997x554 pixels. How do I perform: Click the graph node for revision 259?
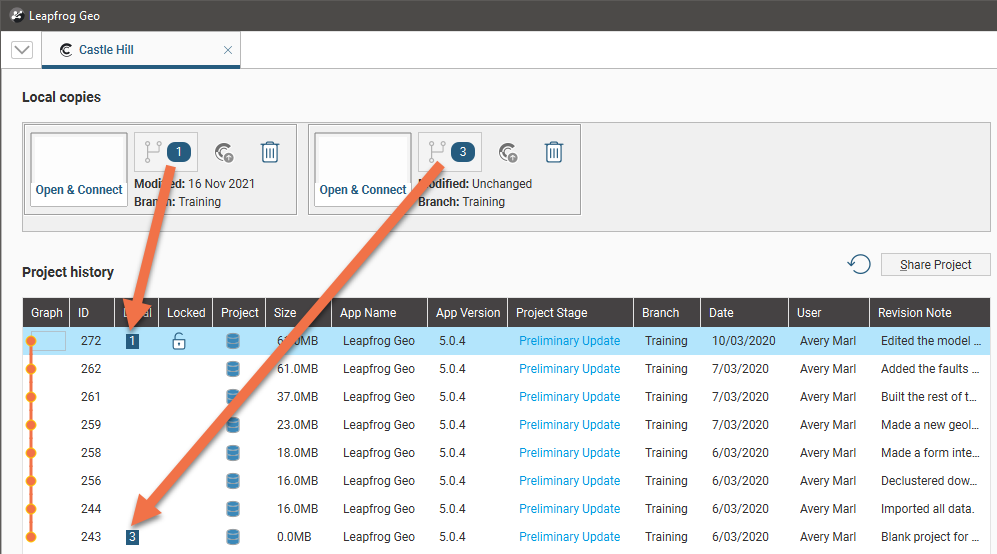point(31,425)
